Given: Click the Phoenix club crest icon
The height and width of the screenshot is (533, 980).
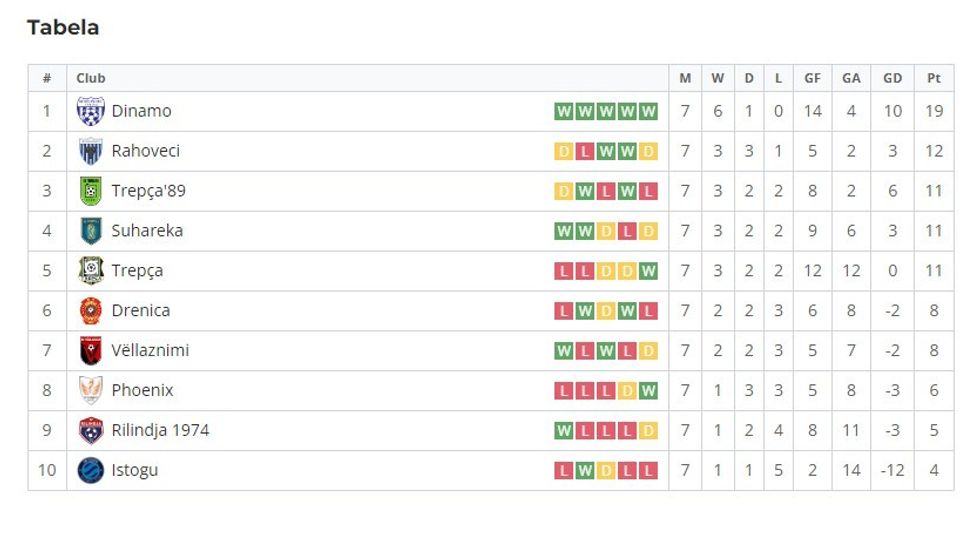Looking at the screenshot, I should click(x=91, y=391).
